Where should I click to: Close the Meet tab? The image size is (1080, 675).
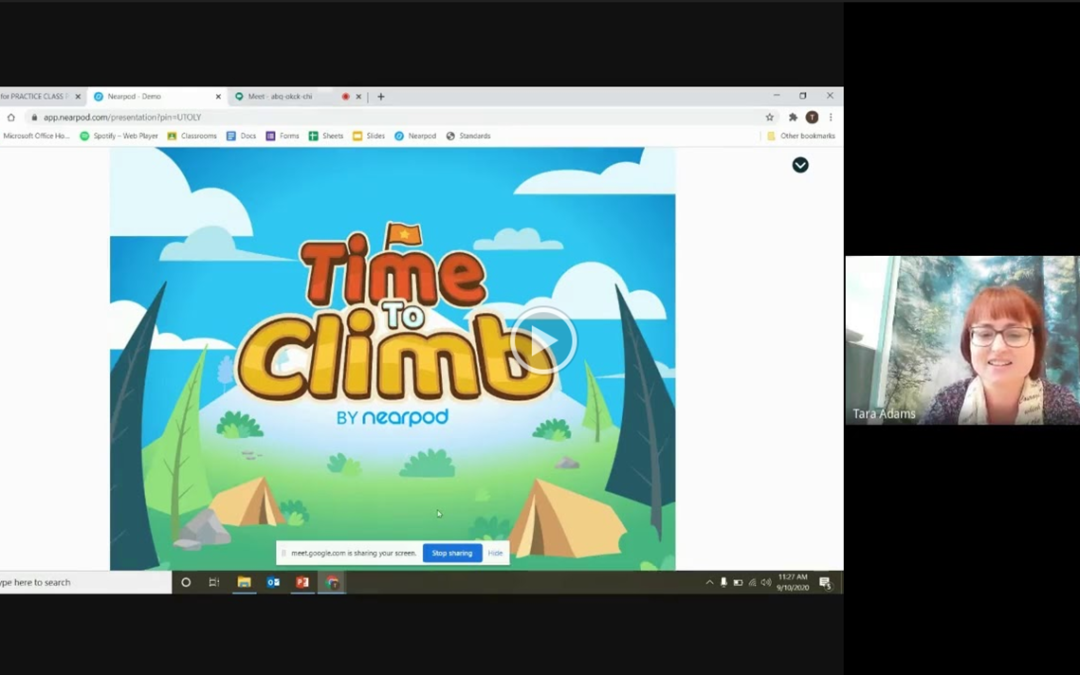[358, 97]
